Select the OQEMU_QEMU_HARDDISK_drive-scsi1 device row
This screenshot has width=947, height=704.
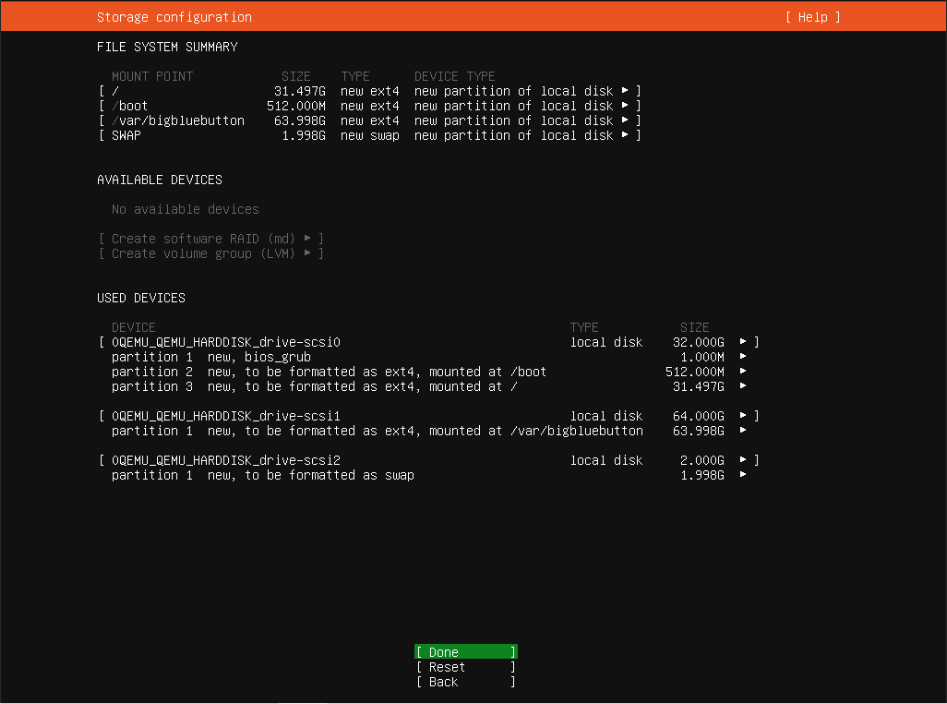226,416
